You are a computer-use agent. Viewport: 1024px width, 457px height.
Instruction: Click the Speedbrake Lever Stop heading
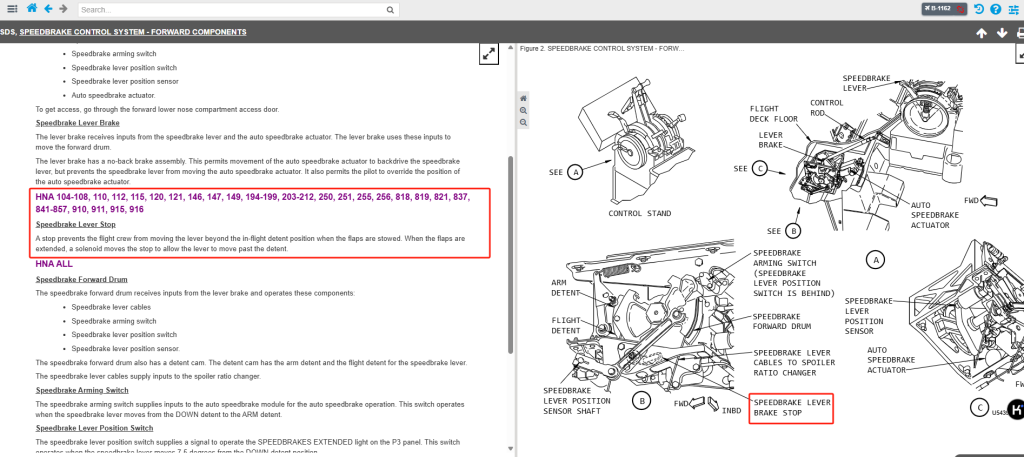76,225
